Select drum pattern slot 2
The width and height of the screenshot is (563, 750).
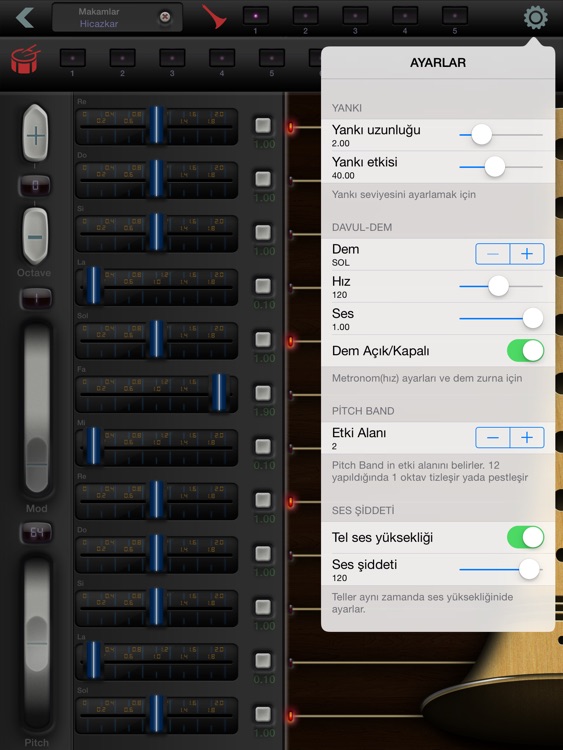click(x=122, y=58)
